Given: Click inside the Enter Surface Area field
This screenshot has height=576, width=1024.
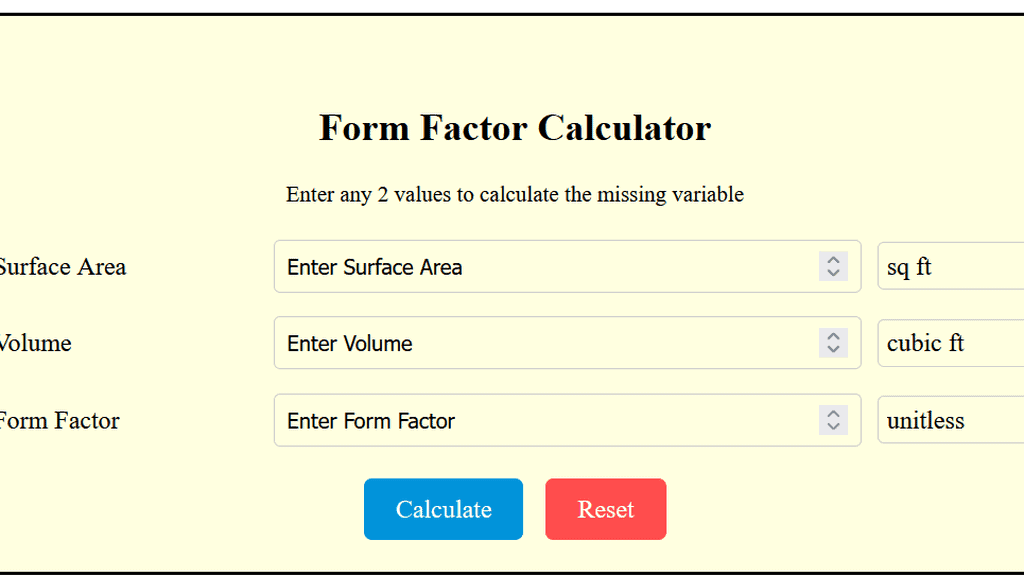Looking at the screenshot, I should tap(500, 267).
